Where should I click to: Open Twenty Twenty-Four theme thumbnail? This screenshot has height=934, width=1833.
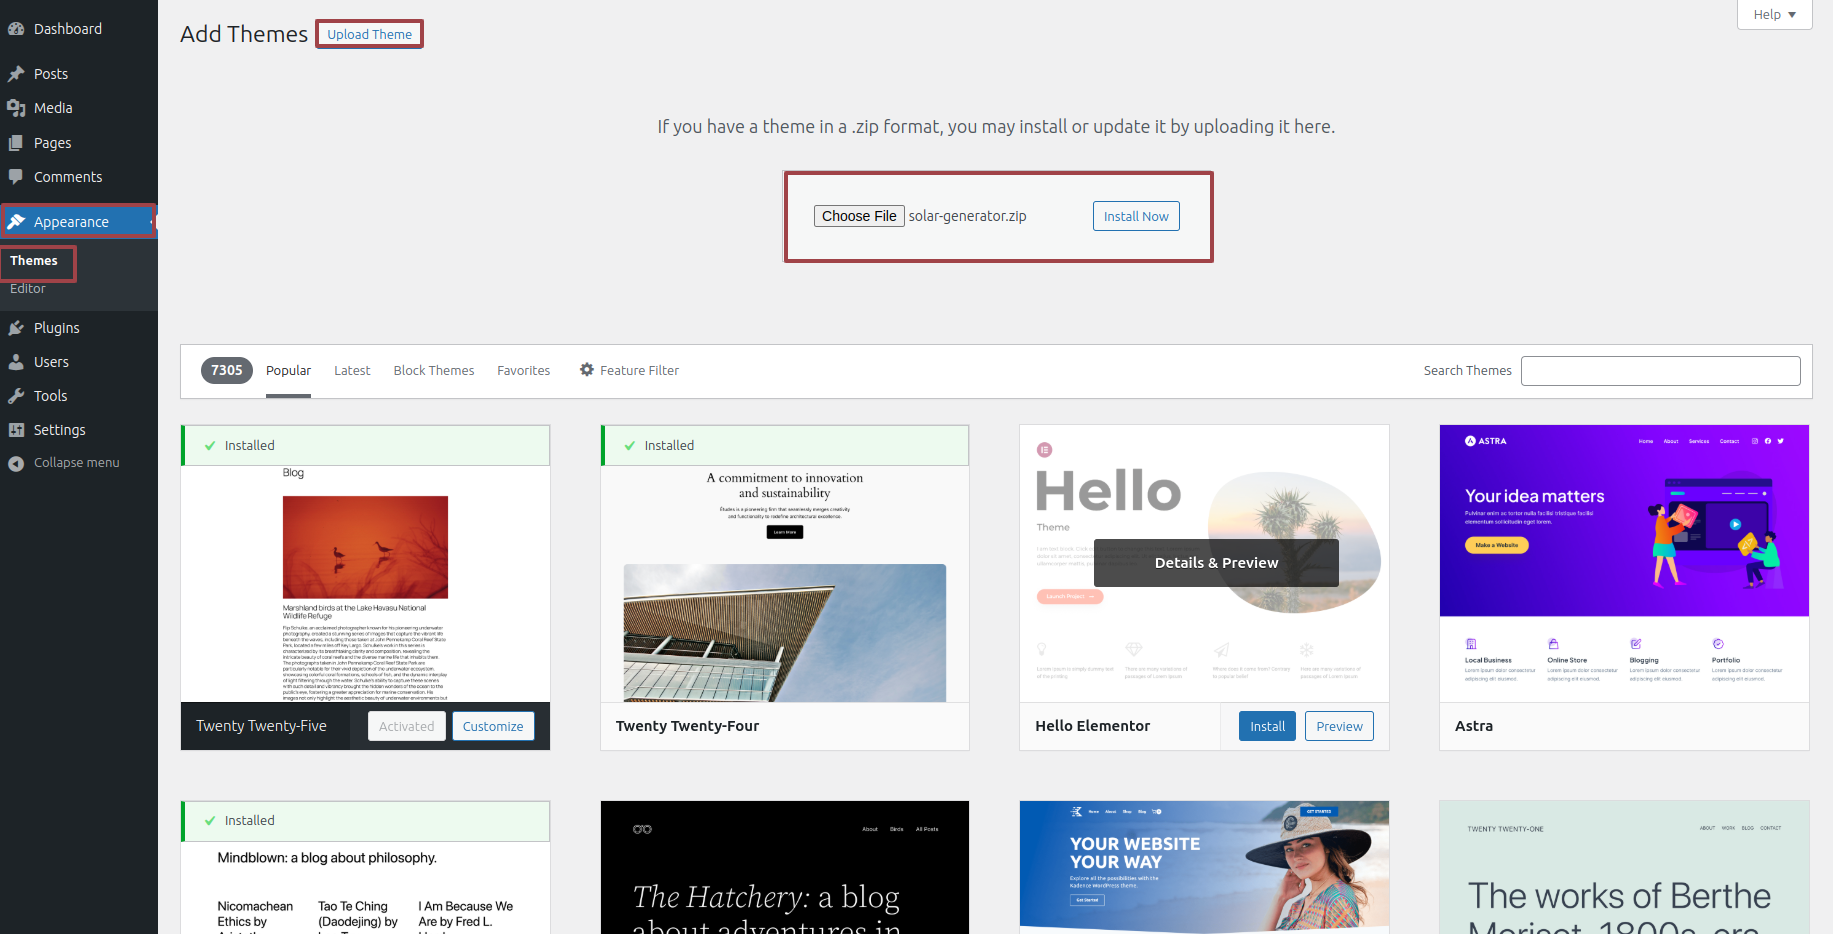click(x=785, y=584)
